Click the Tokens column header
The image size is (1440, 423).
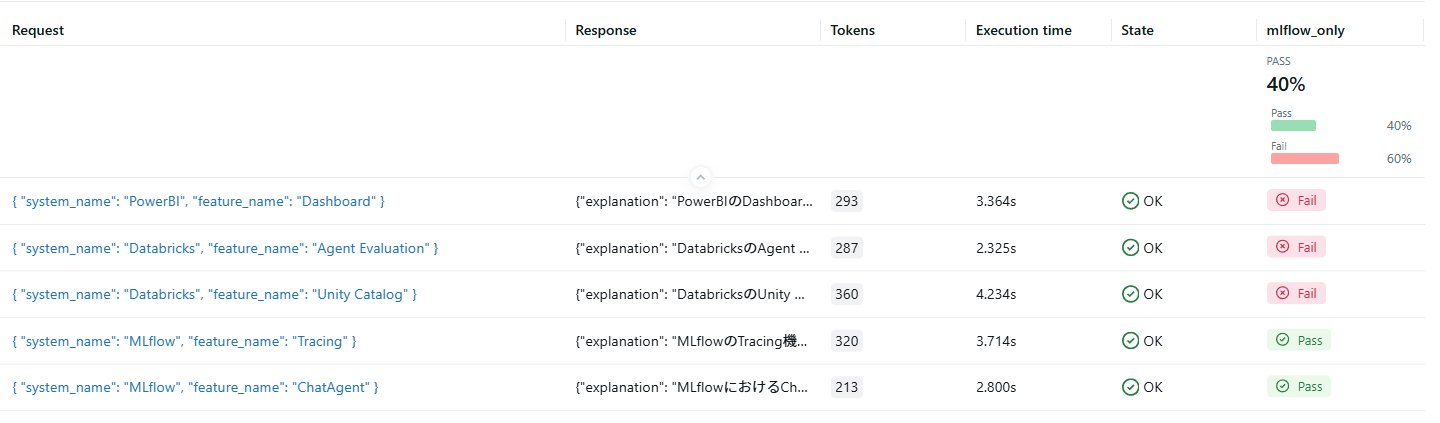(852, 30)
